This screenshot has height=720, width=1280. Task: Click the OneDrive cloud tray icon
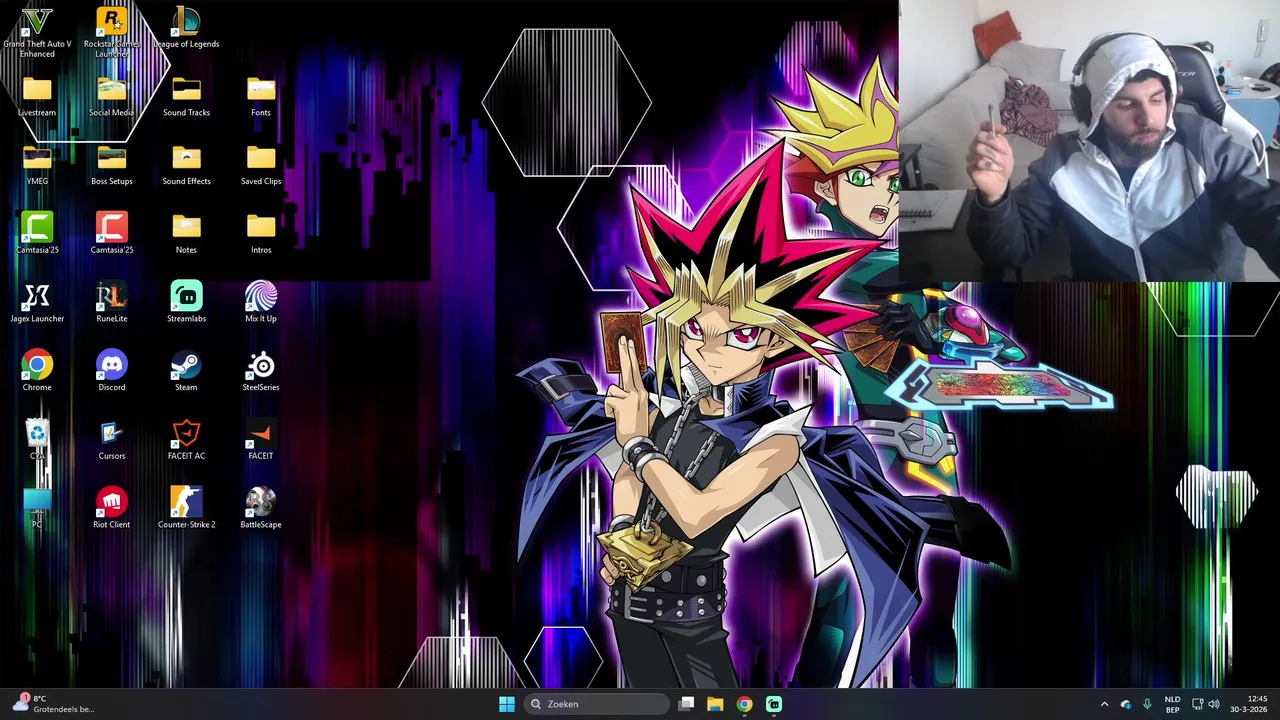click(1125, 704)
